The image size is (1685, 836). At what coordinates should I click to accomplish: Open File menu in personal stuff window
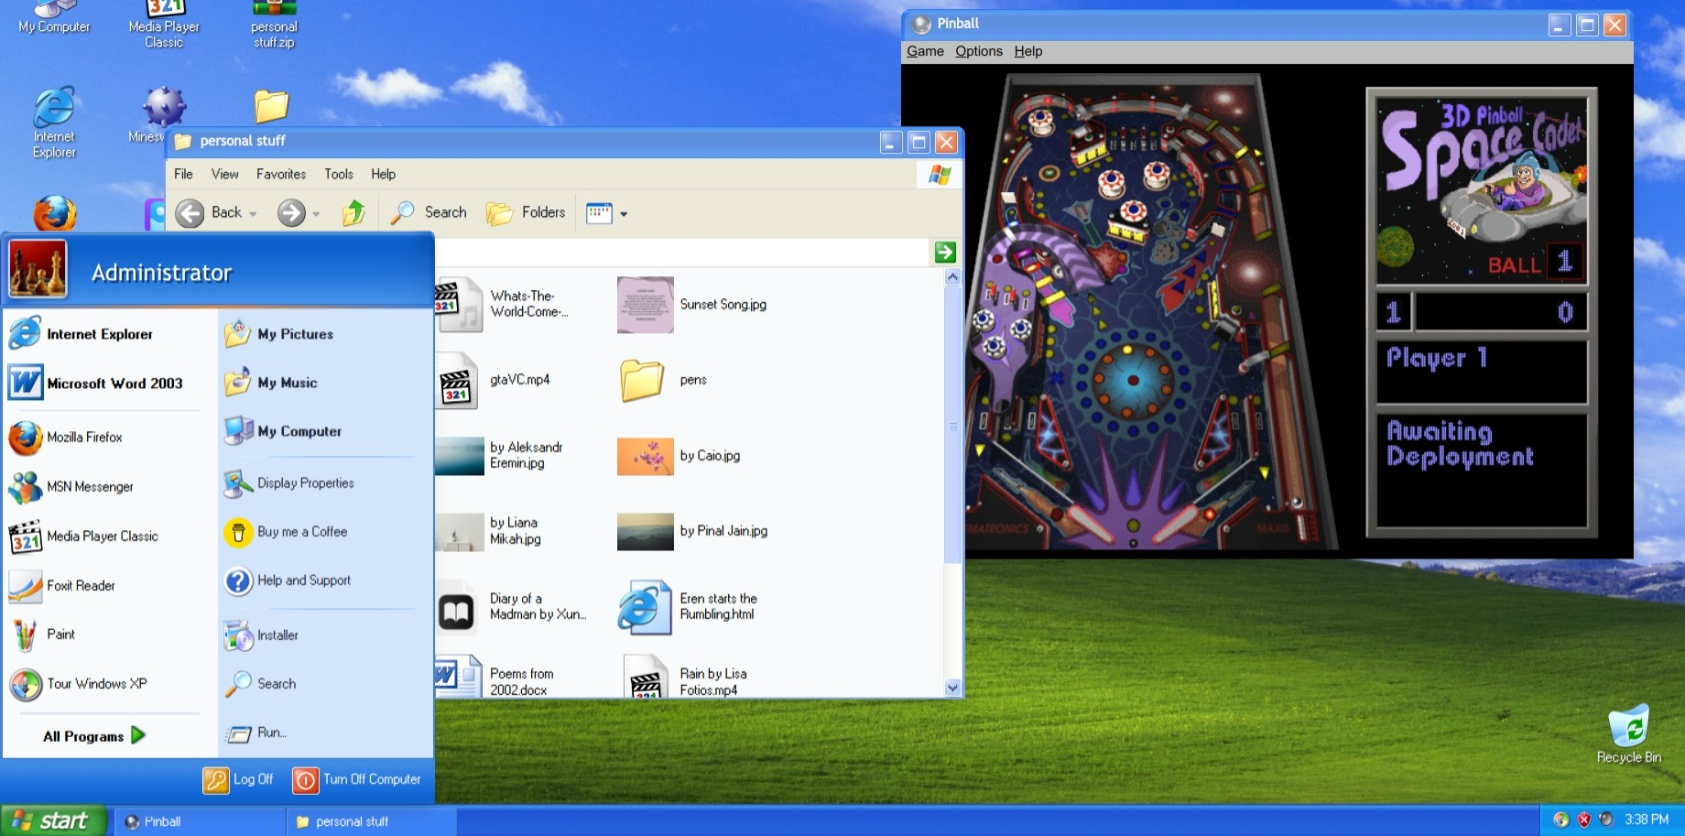pos(184,174)
